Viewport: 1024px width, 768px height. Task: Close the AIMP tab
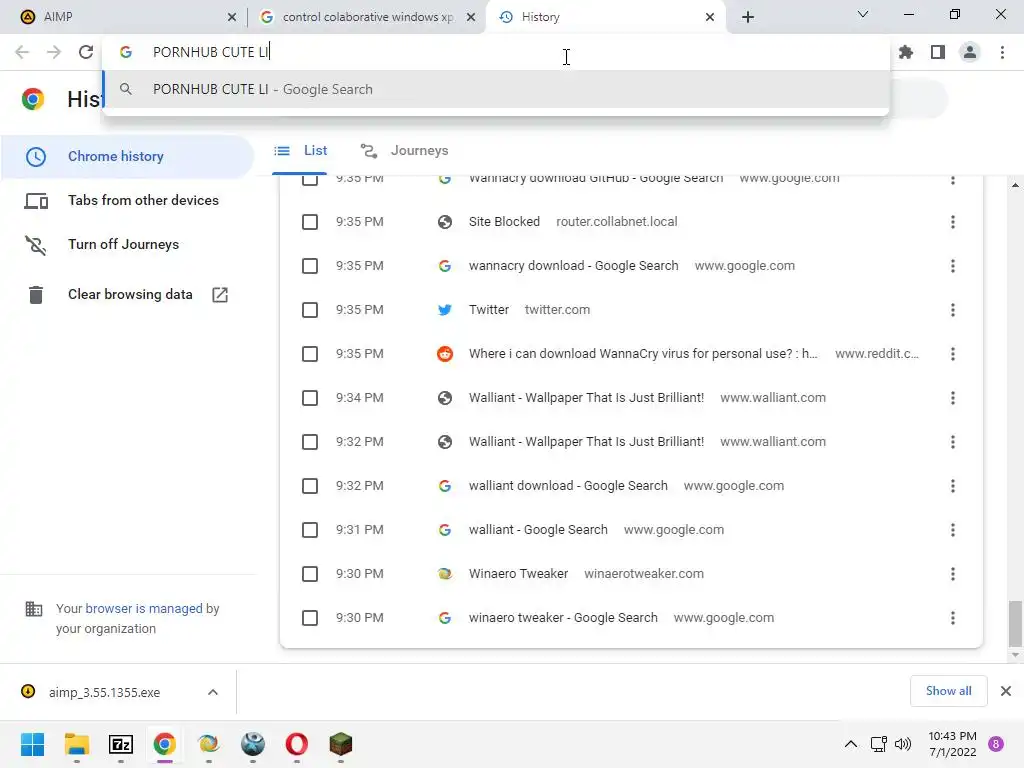[232, 17]
